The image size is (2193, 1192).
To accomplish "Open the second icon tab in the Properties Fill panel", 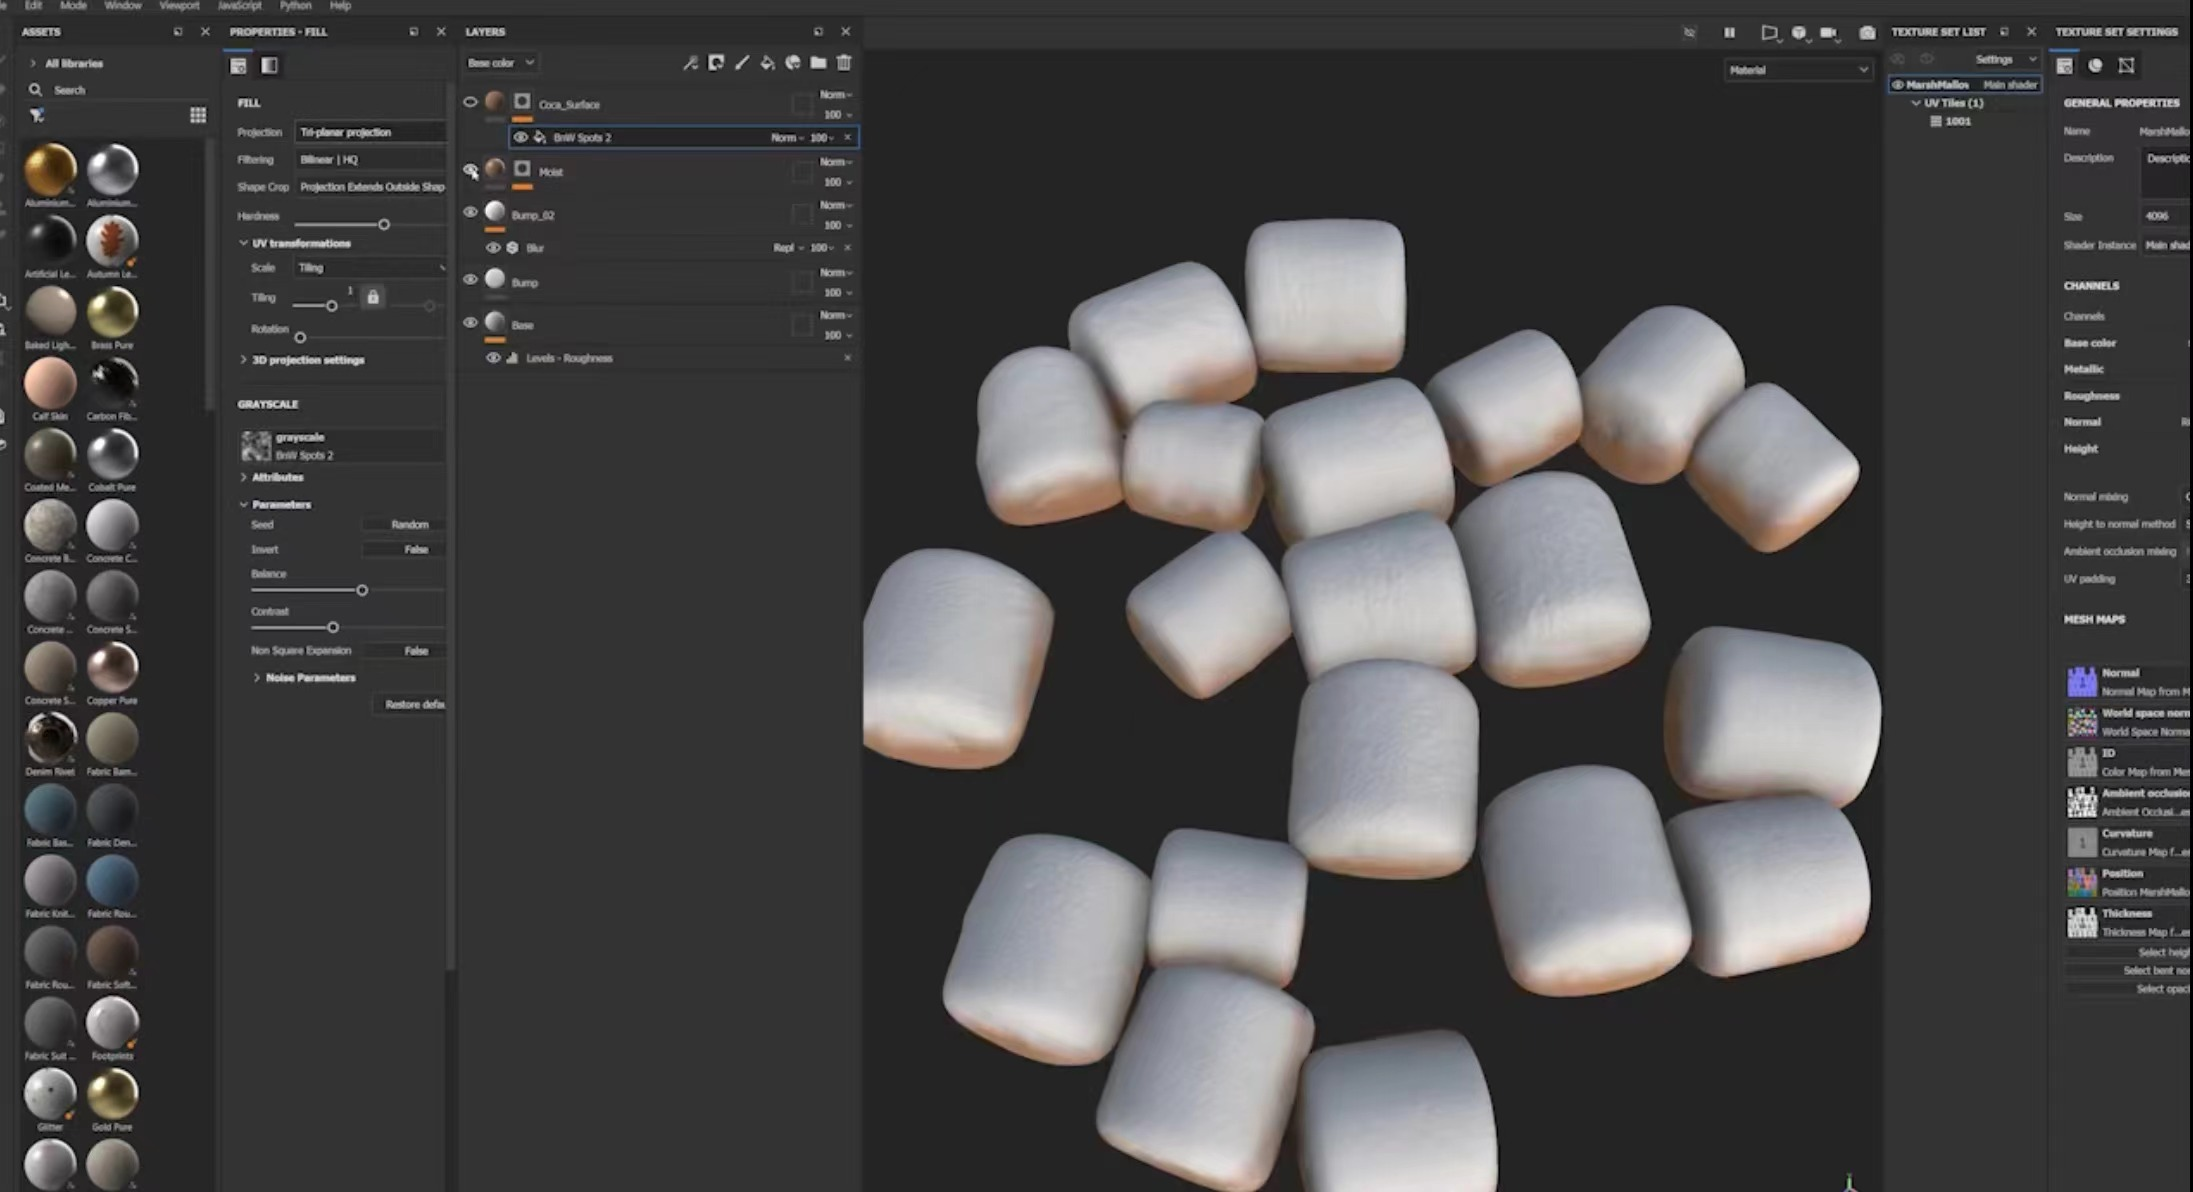I will pos(269,66).
